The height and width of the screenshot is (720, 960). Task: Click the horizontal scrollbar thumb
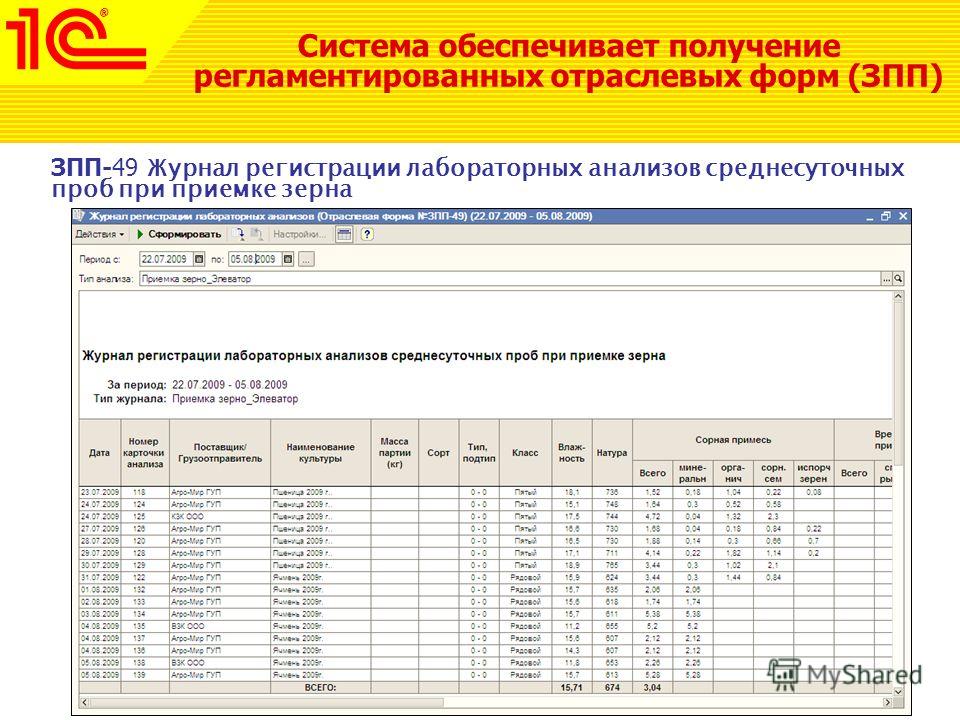(x=267, y=702)
